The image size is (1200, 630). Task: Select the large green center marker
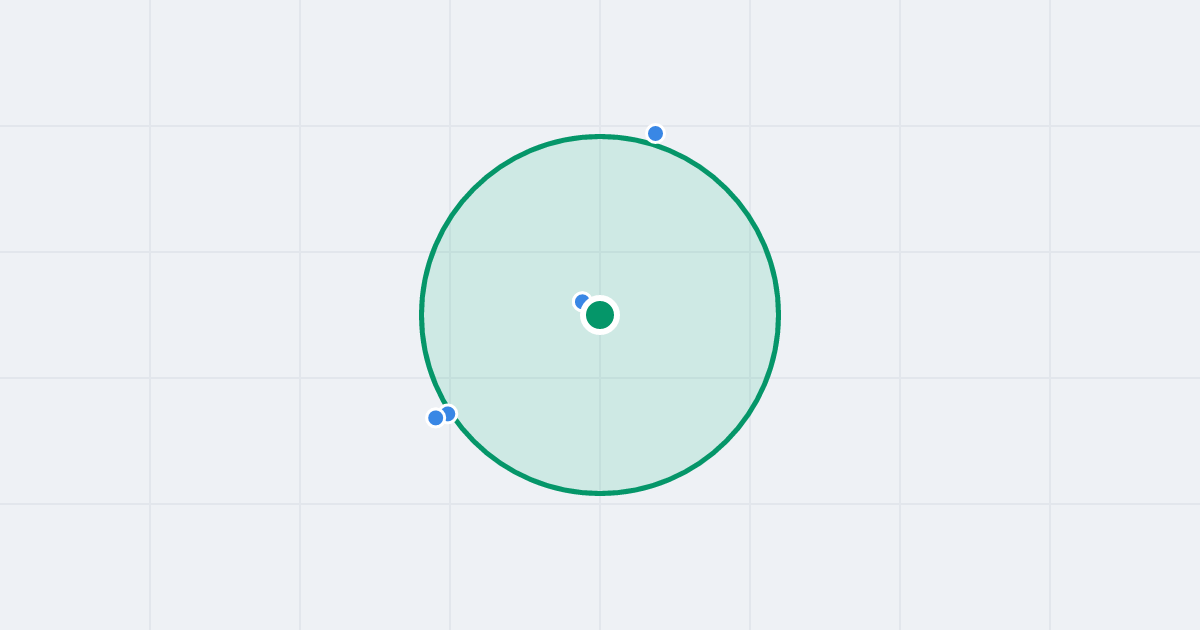600,315
